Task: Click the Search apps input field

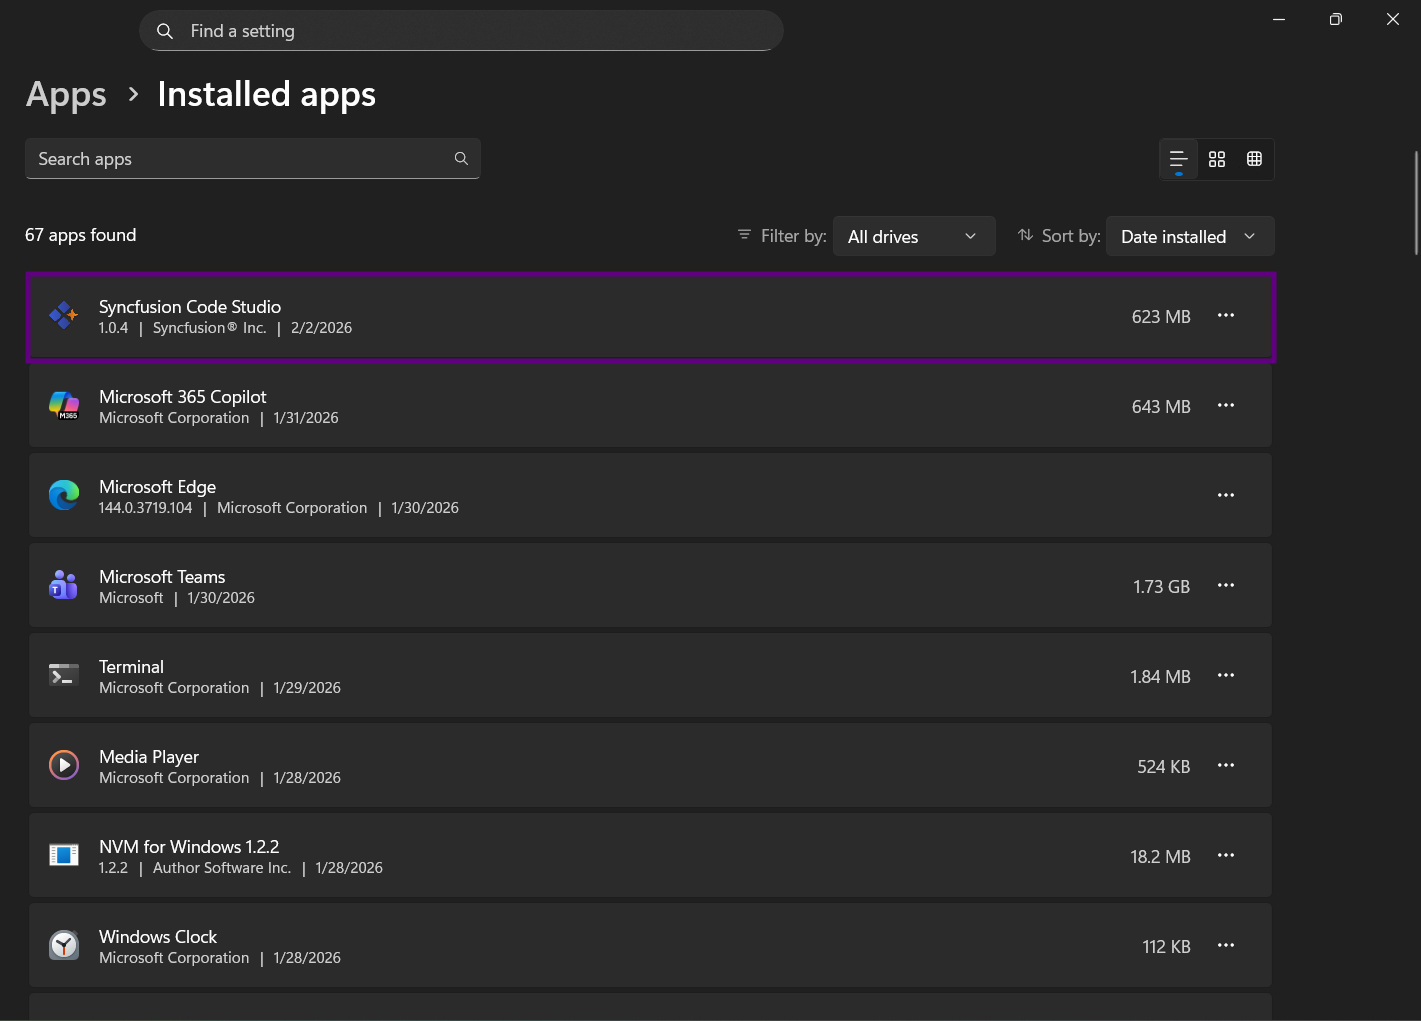Action: (x=253, y=159)
